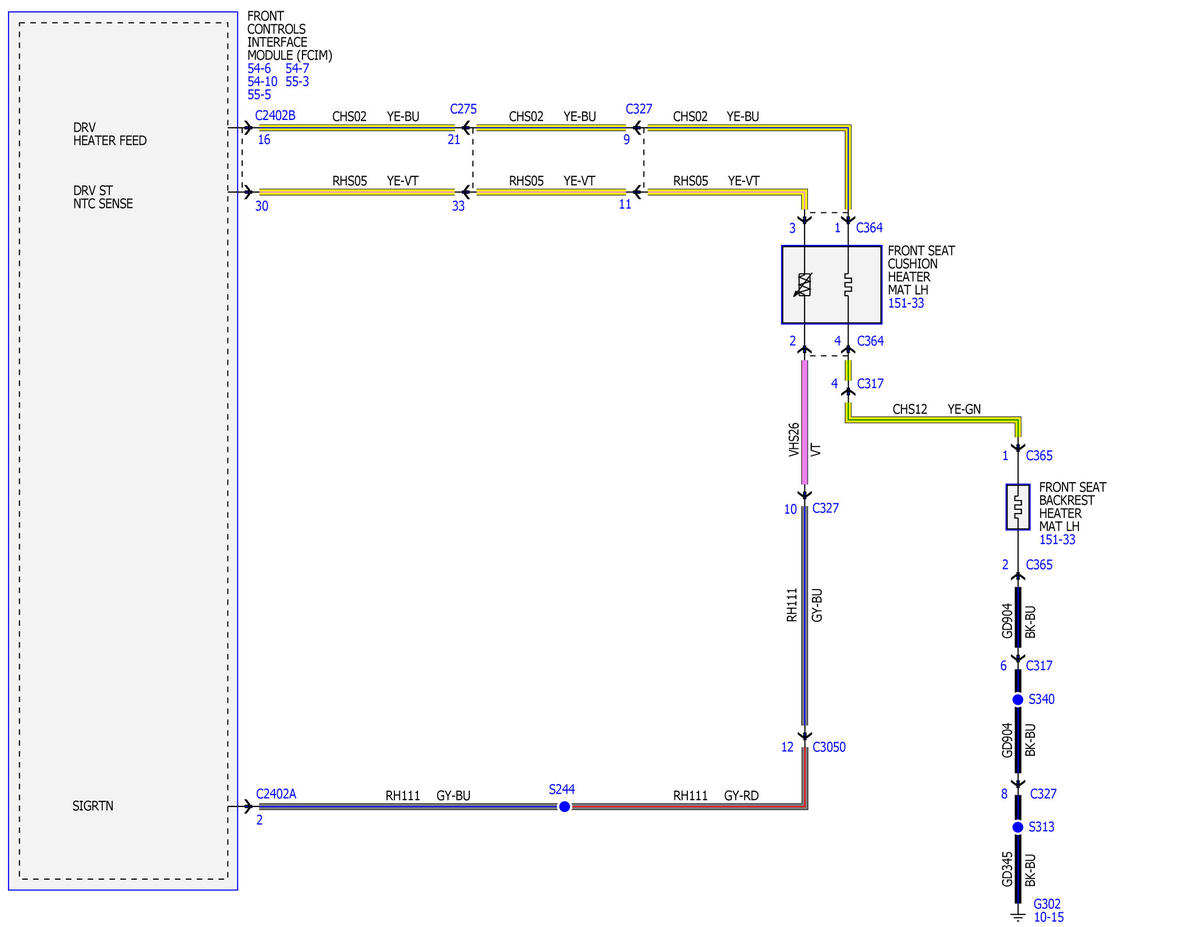Click the S244 splice dot

tap(564, 806)
